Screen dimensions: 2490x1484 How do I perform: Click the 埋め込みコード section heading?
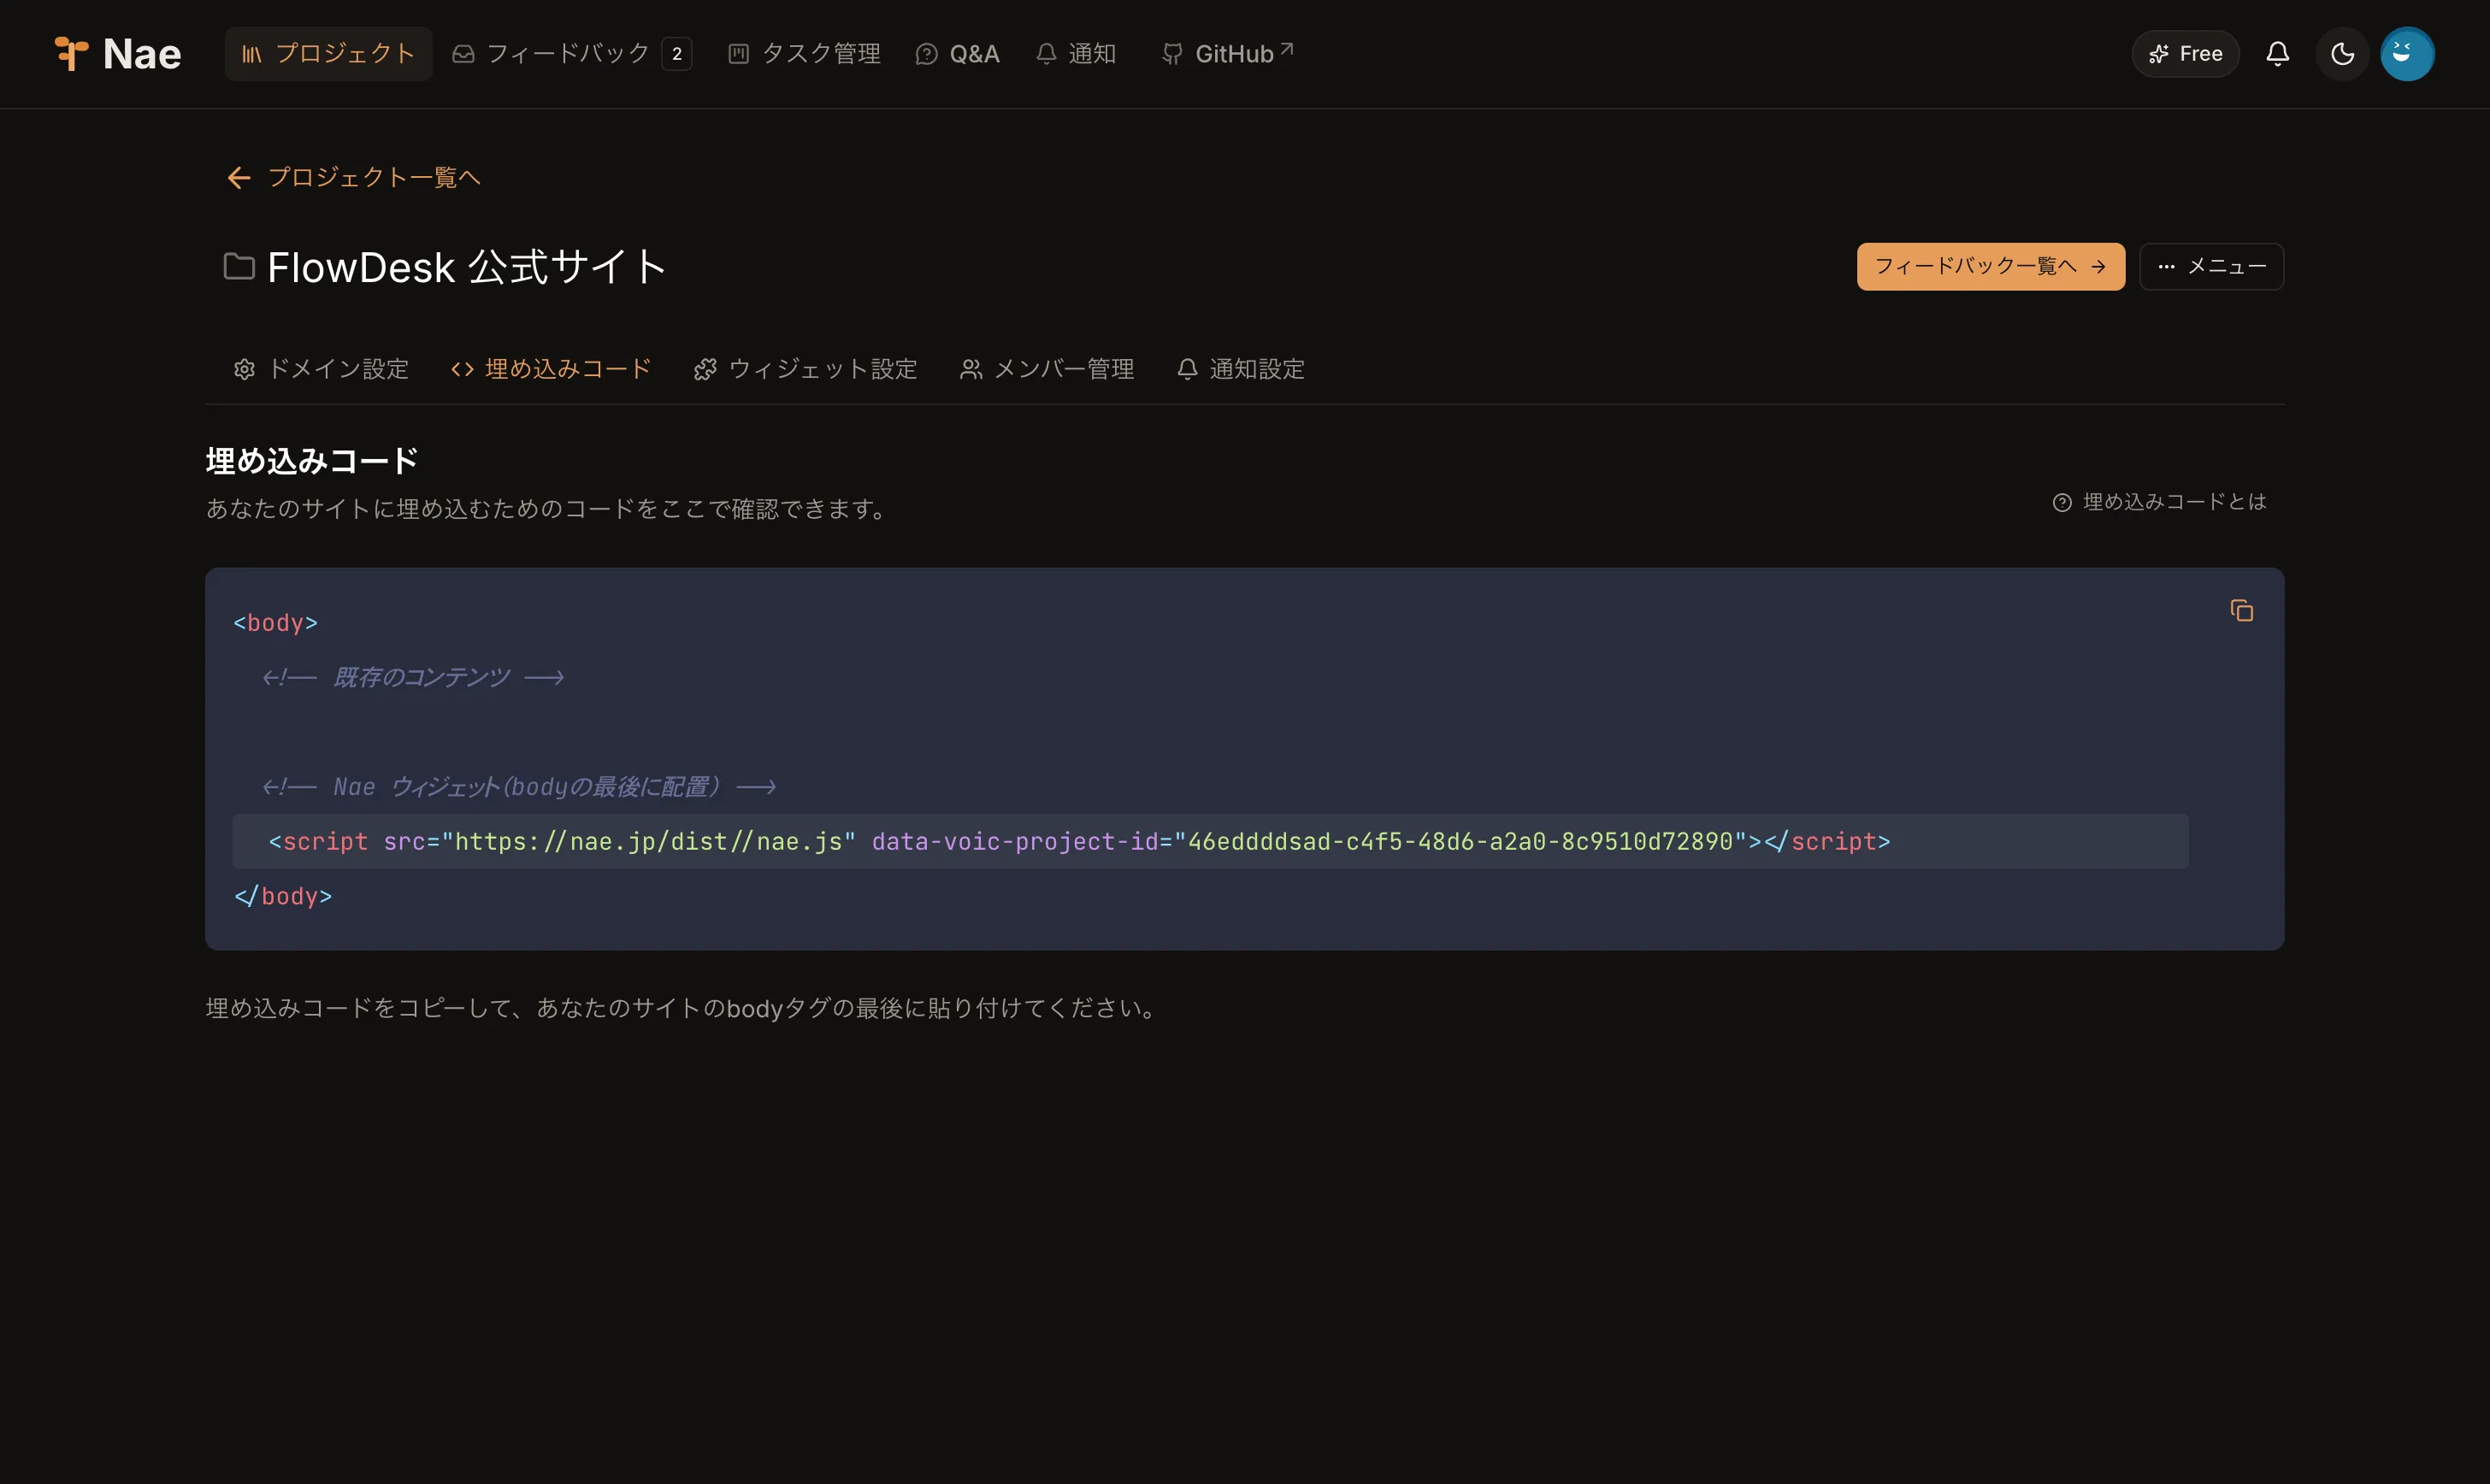coord(312,461)
